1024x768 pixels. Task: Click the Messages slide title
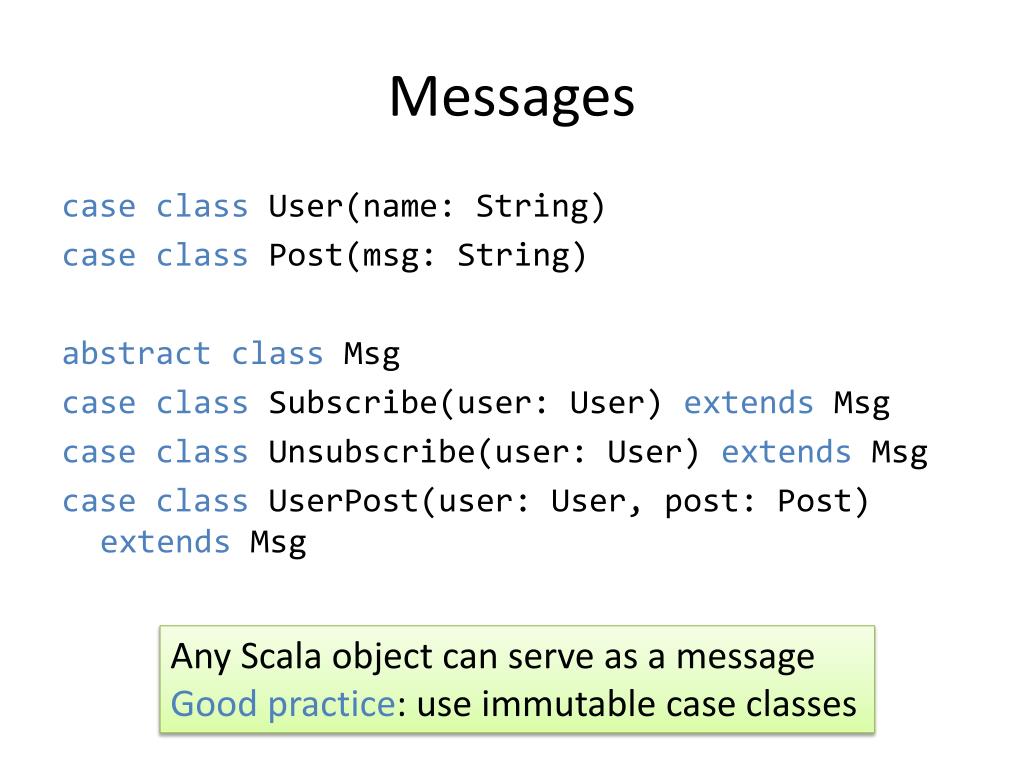coord(511,98)
